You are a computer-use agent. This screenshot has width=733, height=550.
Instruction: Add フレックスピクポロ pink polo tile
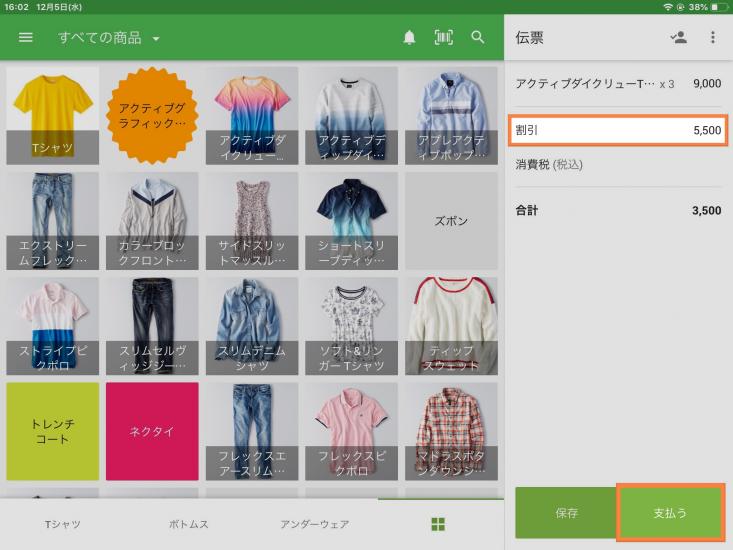click(x=351, y=431)
